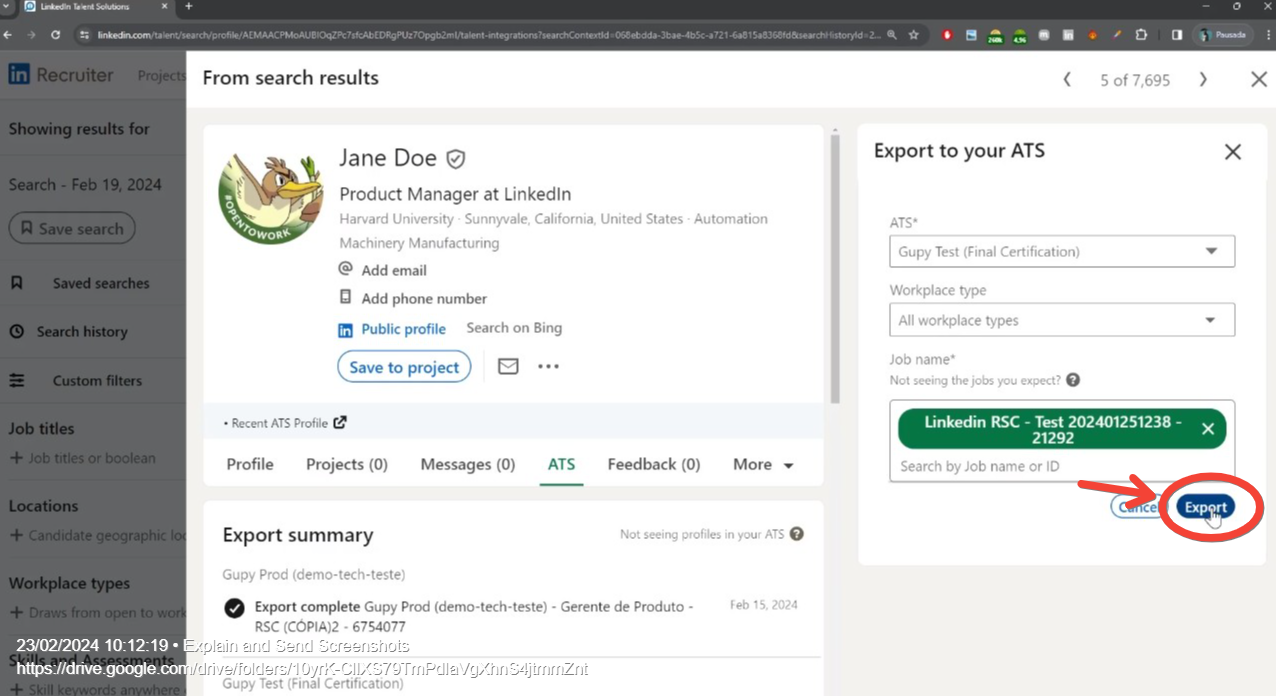
Task: Click the browser back arrow
Action: [8, 34]
